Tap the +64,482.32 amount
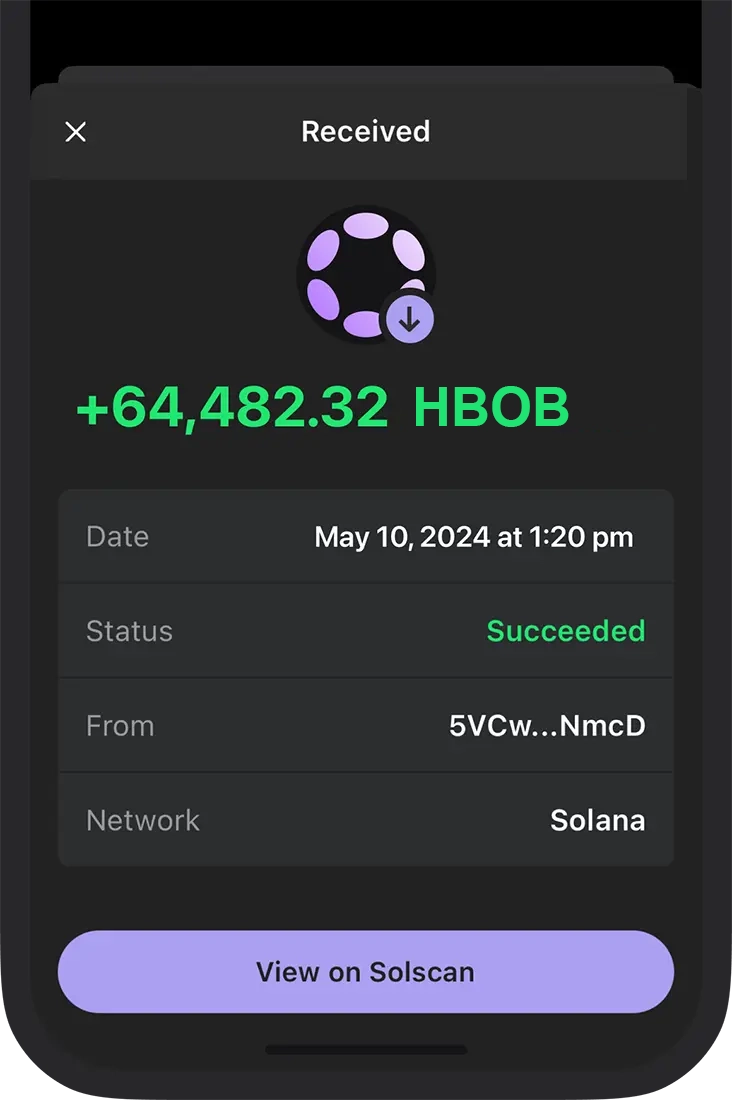Image resolution: width=732 pixels, height=1100 pixels. coord(232,407)
